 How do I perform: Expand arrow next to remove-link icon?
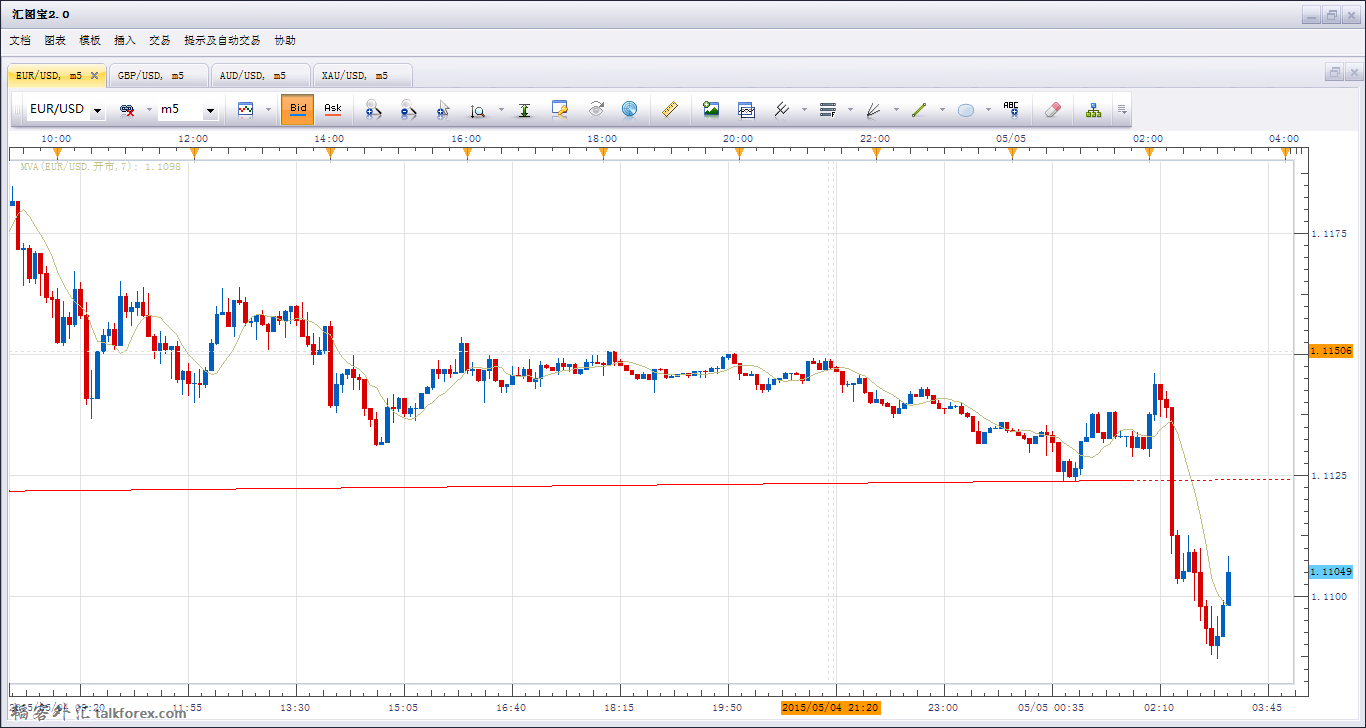tap(149, 110)
